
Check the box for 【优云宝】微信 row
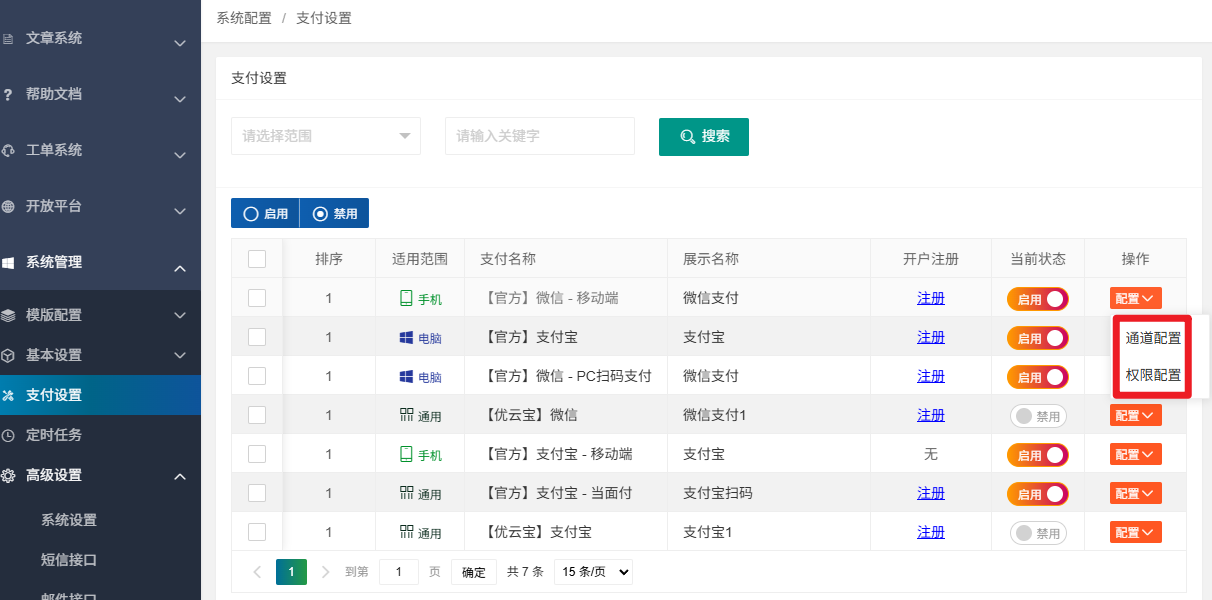[x=257, y=415]
